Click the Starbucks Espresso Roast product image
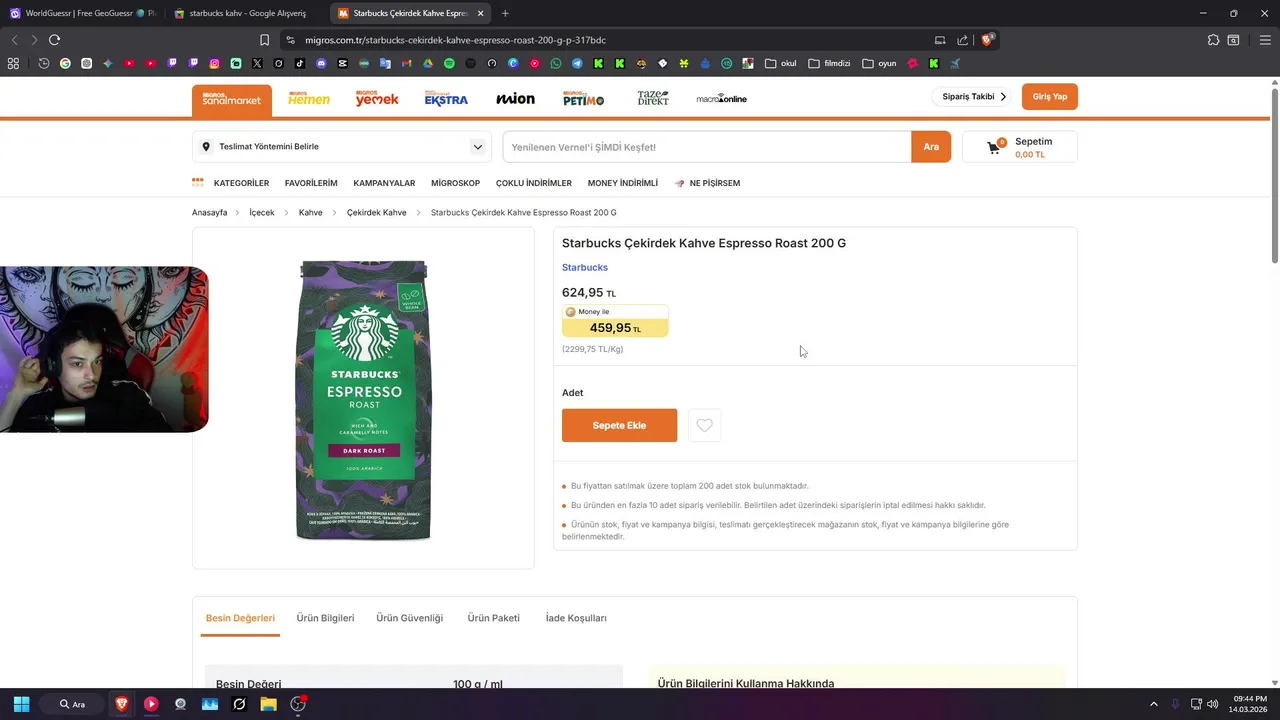 (x=363, y=400)
